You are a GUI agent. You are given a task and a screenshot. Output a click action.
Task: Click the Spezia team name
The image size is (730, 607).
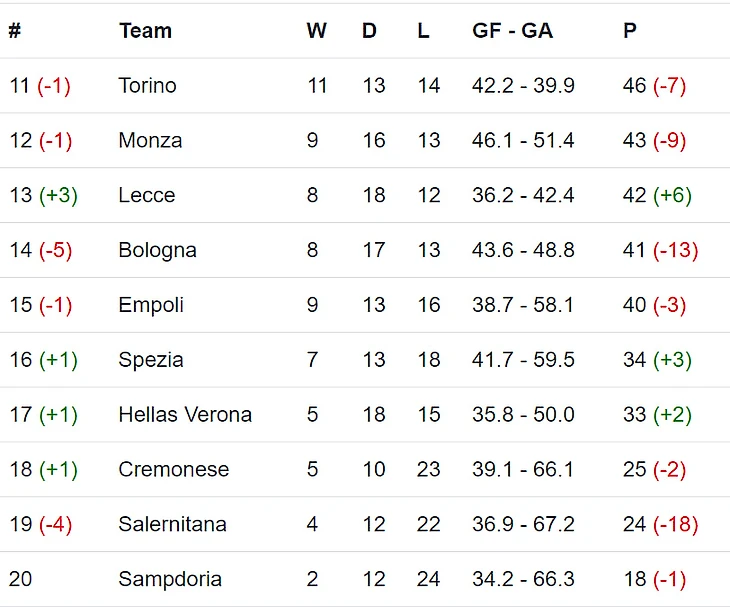(150, 360)
